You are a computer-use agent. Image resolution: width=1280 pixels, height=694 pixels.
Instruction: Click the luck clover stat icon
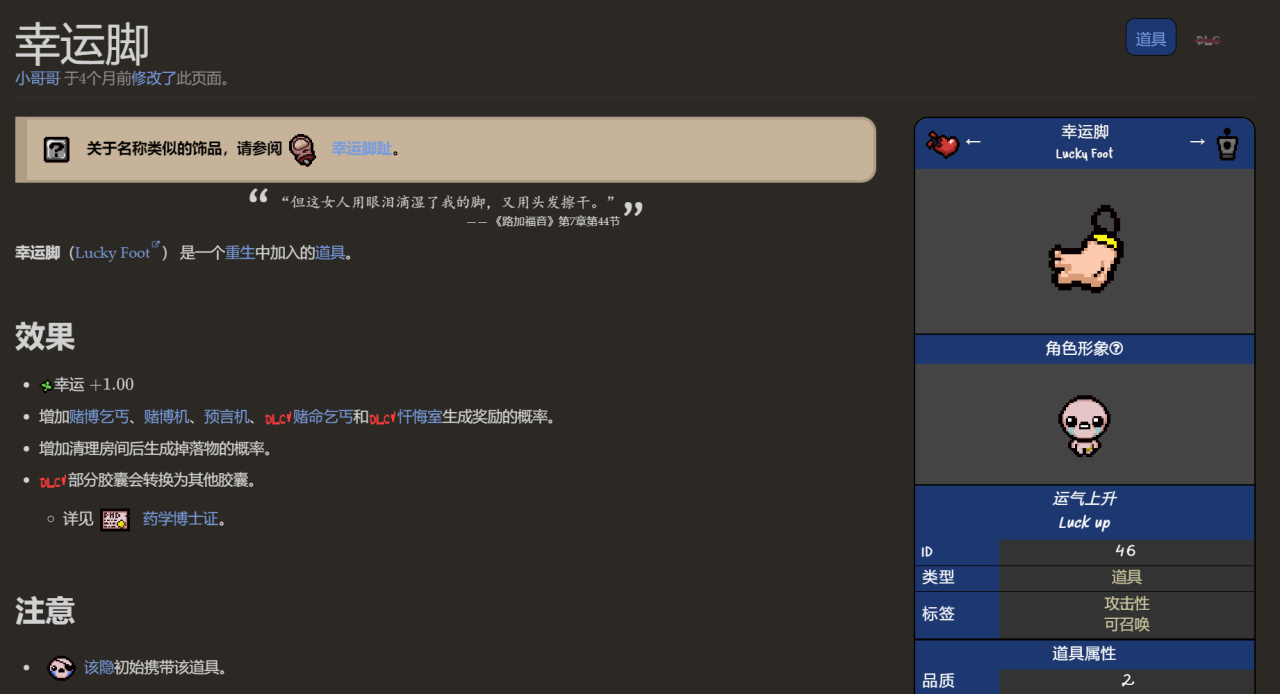46,386
